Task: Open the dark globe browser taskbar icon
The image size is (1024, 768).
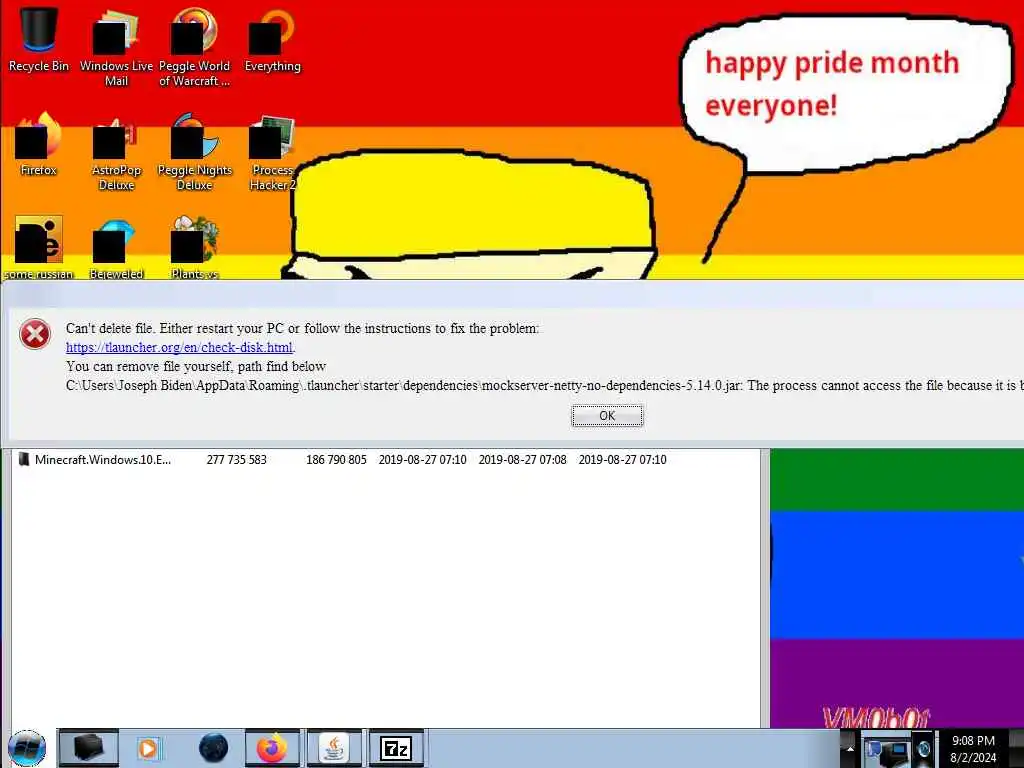Action: point(214,748)
